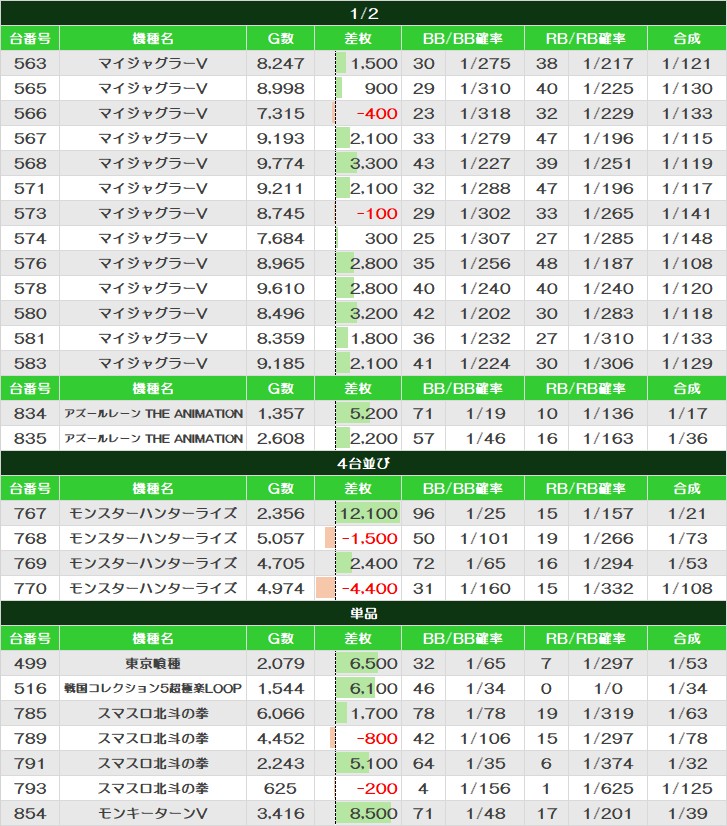Viewport: 727px width, 826px height.
Task: Select machine number 571 cell
Action: click(30, 189)
